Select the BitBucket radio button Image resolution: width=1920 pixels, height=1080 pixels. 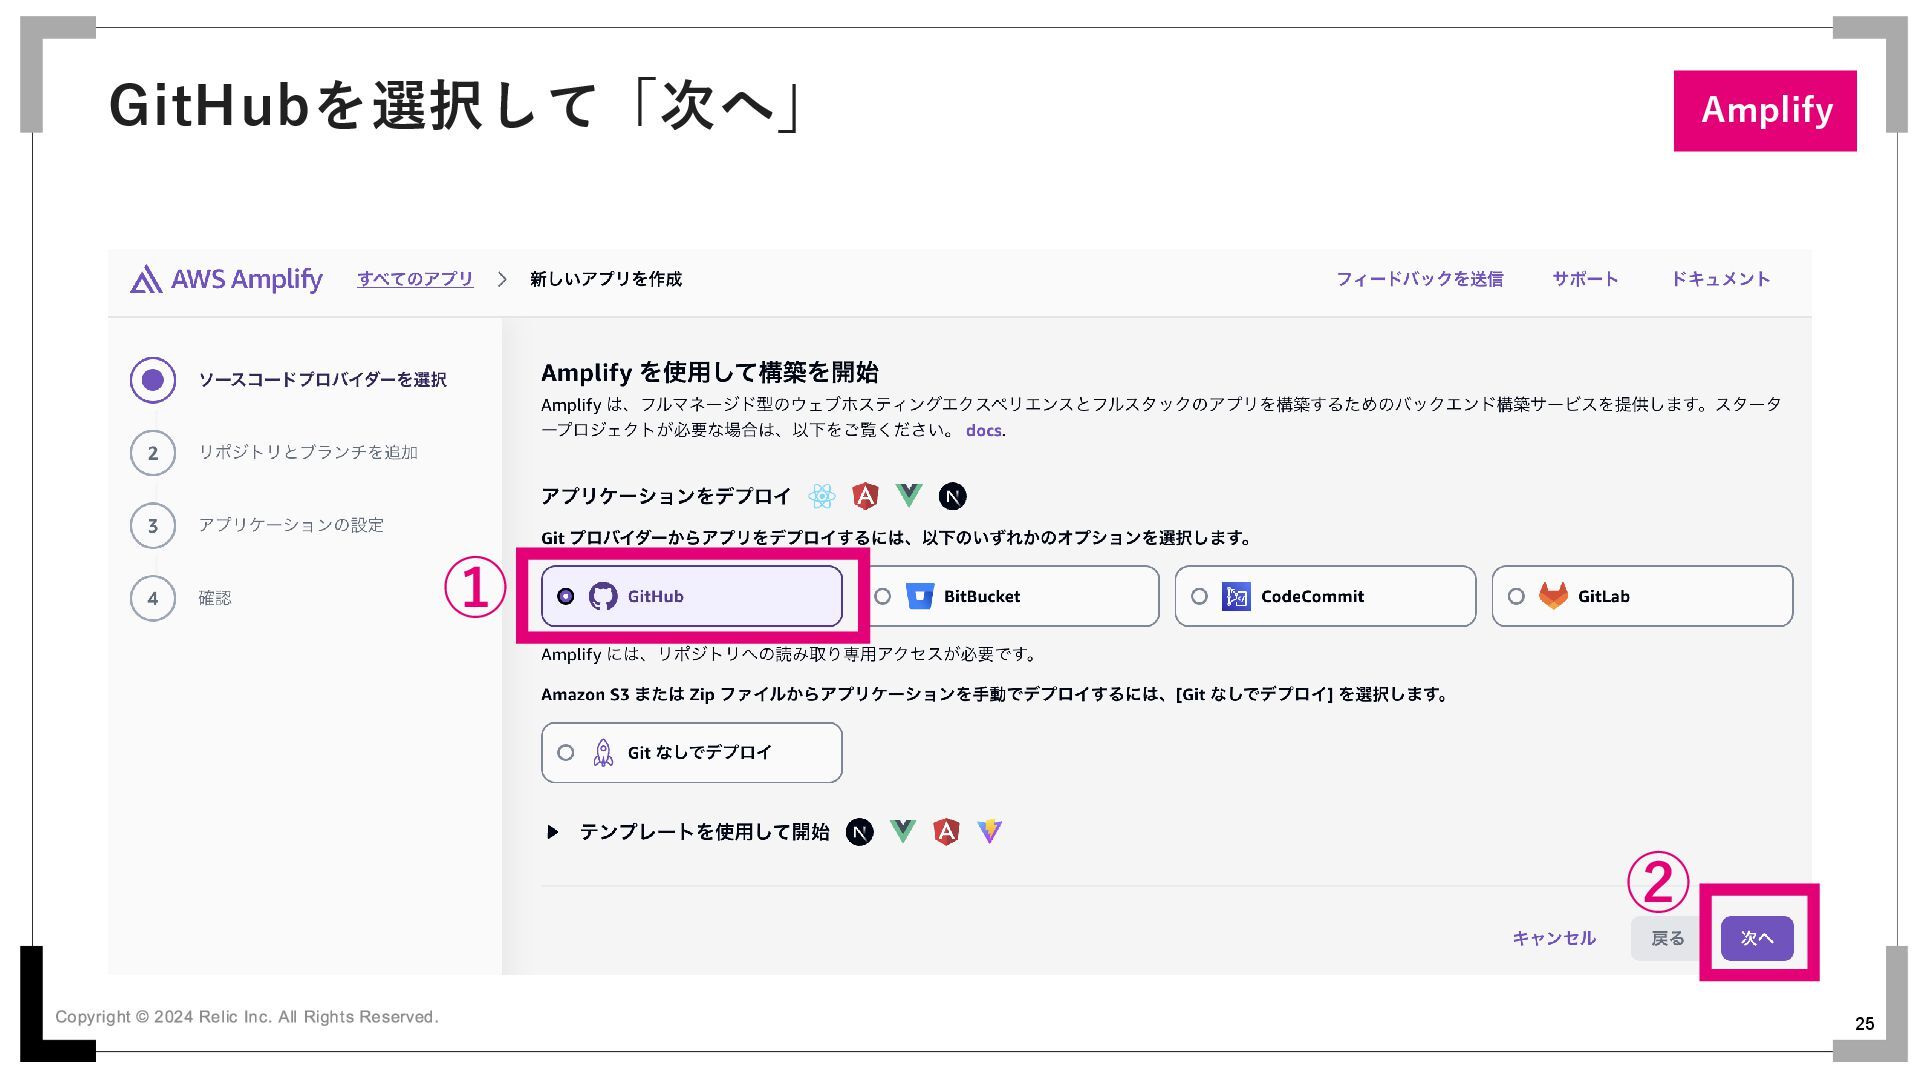pyautogui.click(x=883, y=596)
